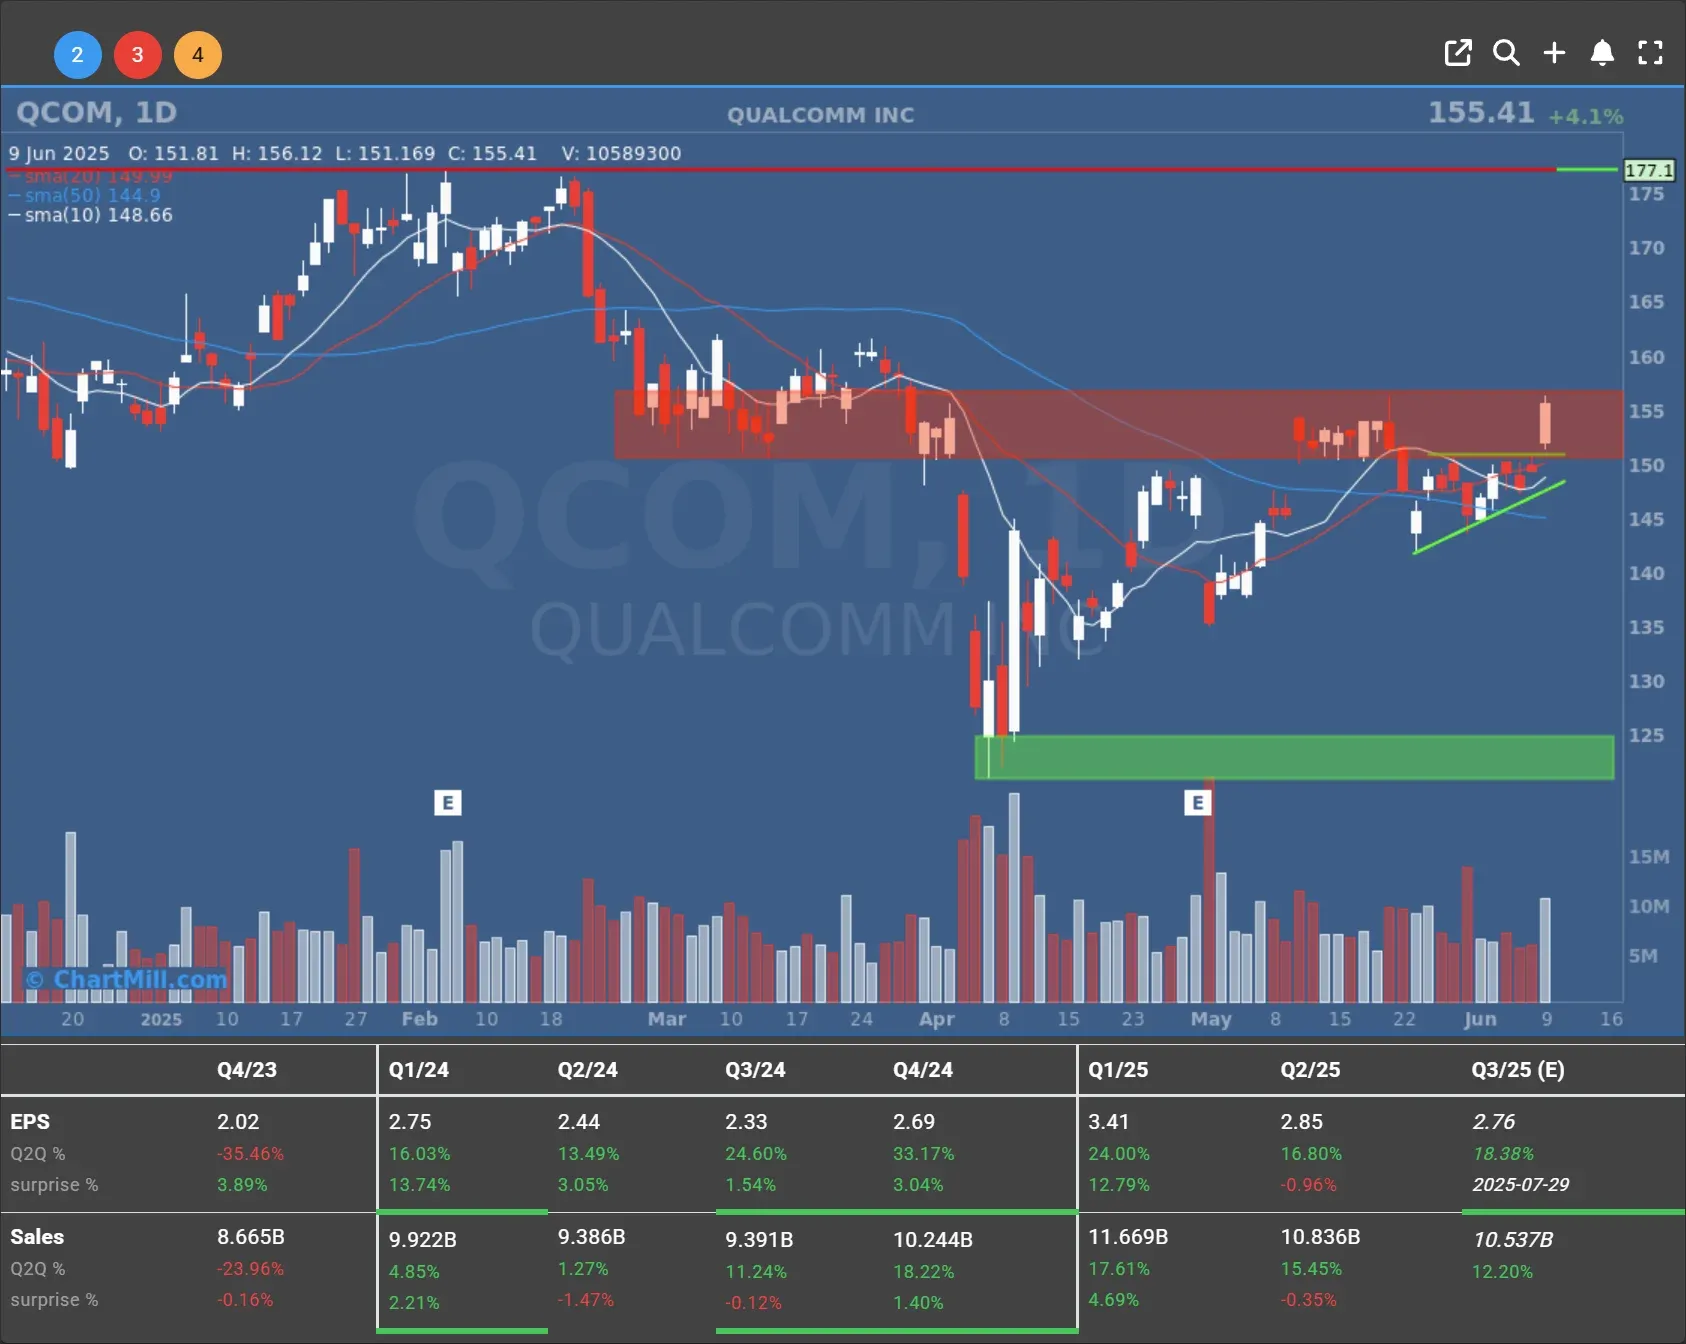The width and height of the screenshot is (1686, 1344).
Task: Click EPS Q2Q value -35.46%
Action: point(250,1154)
